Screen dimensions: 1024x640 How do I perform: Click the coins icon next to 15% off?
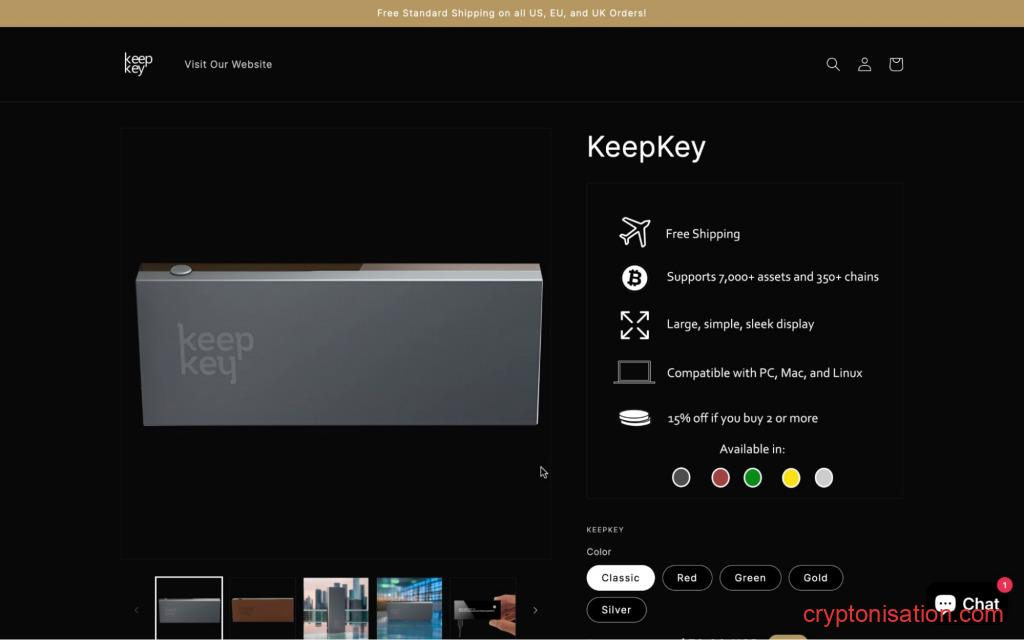[x=635, y=418]
